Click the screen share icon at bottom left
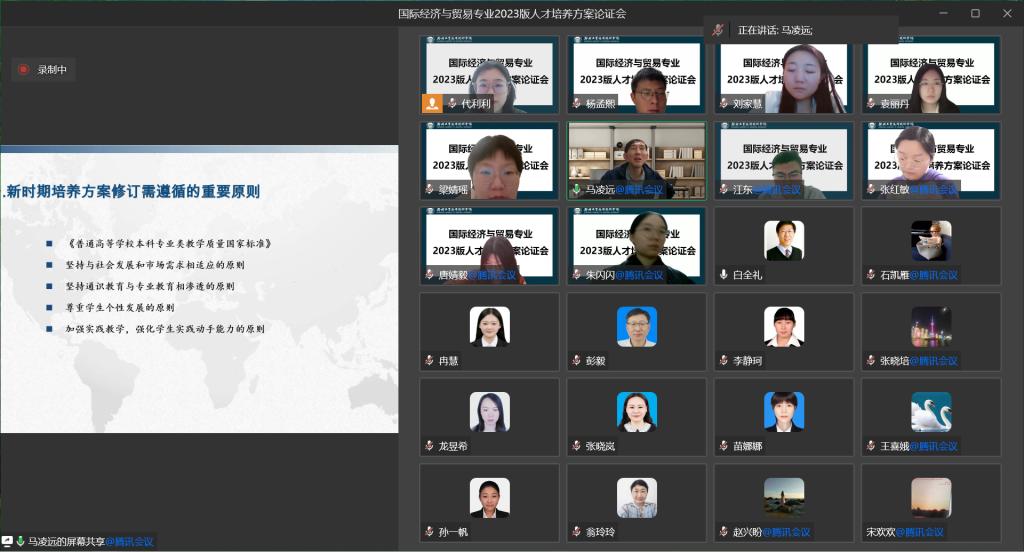The width and height of the screenshot is (1024, 552). pos(8,542)
